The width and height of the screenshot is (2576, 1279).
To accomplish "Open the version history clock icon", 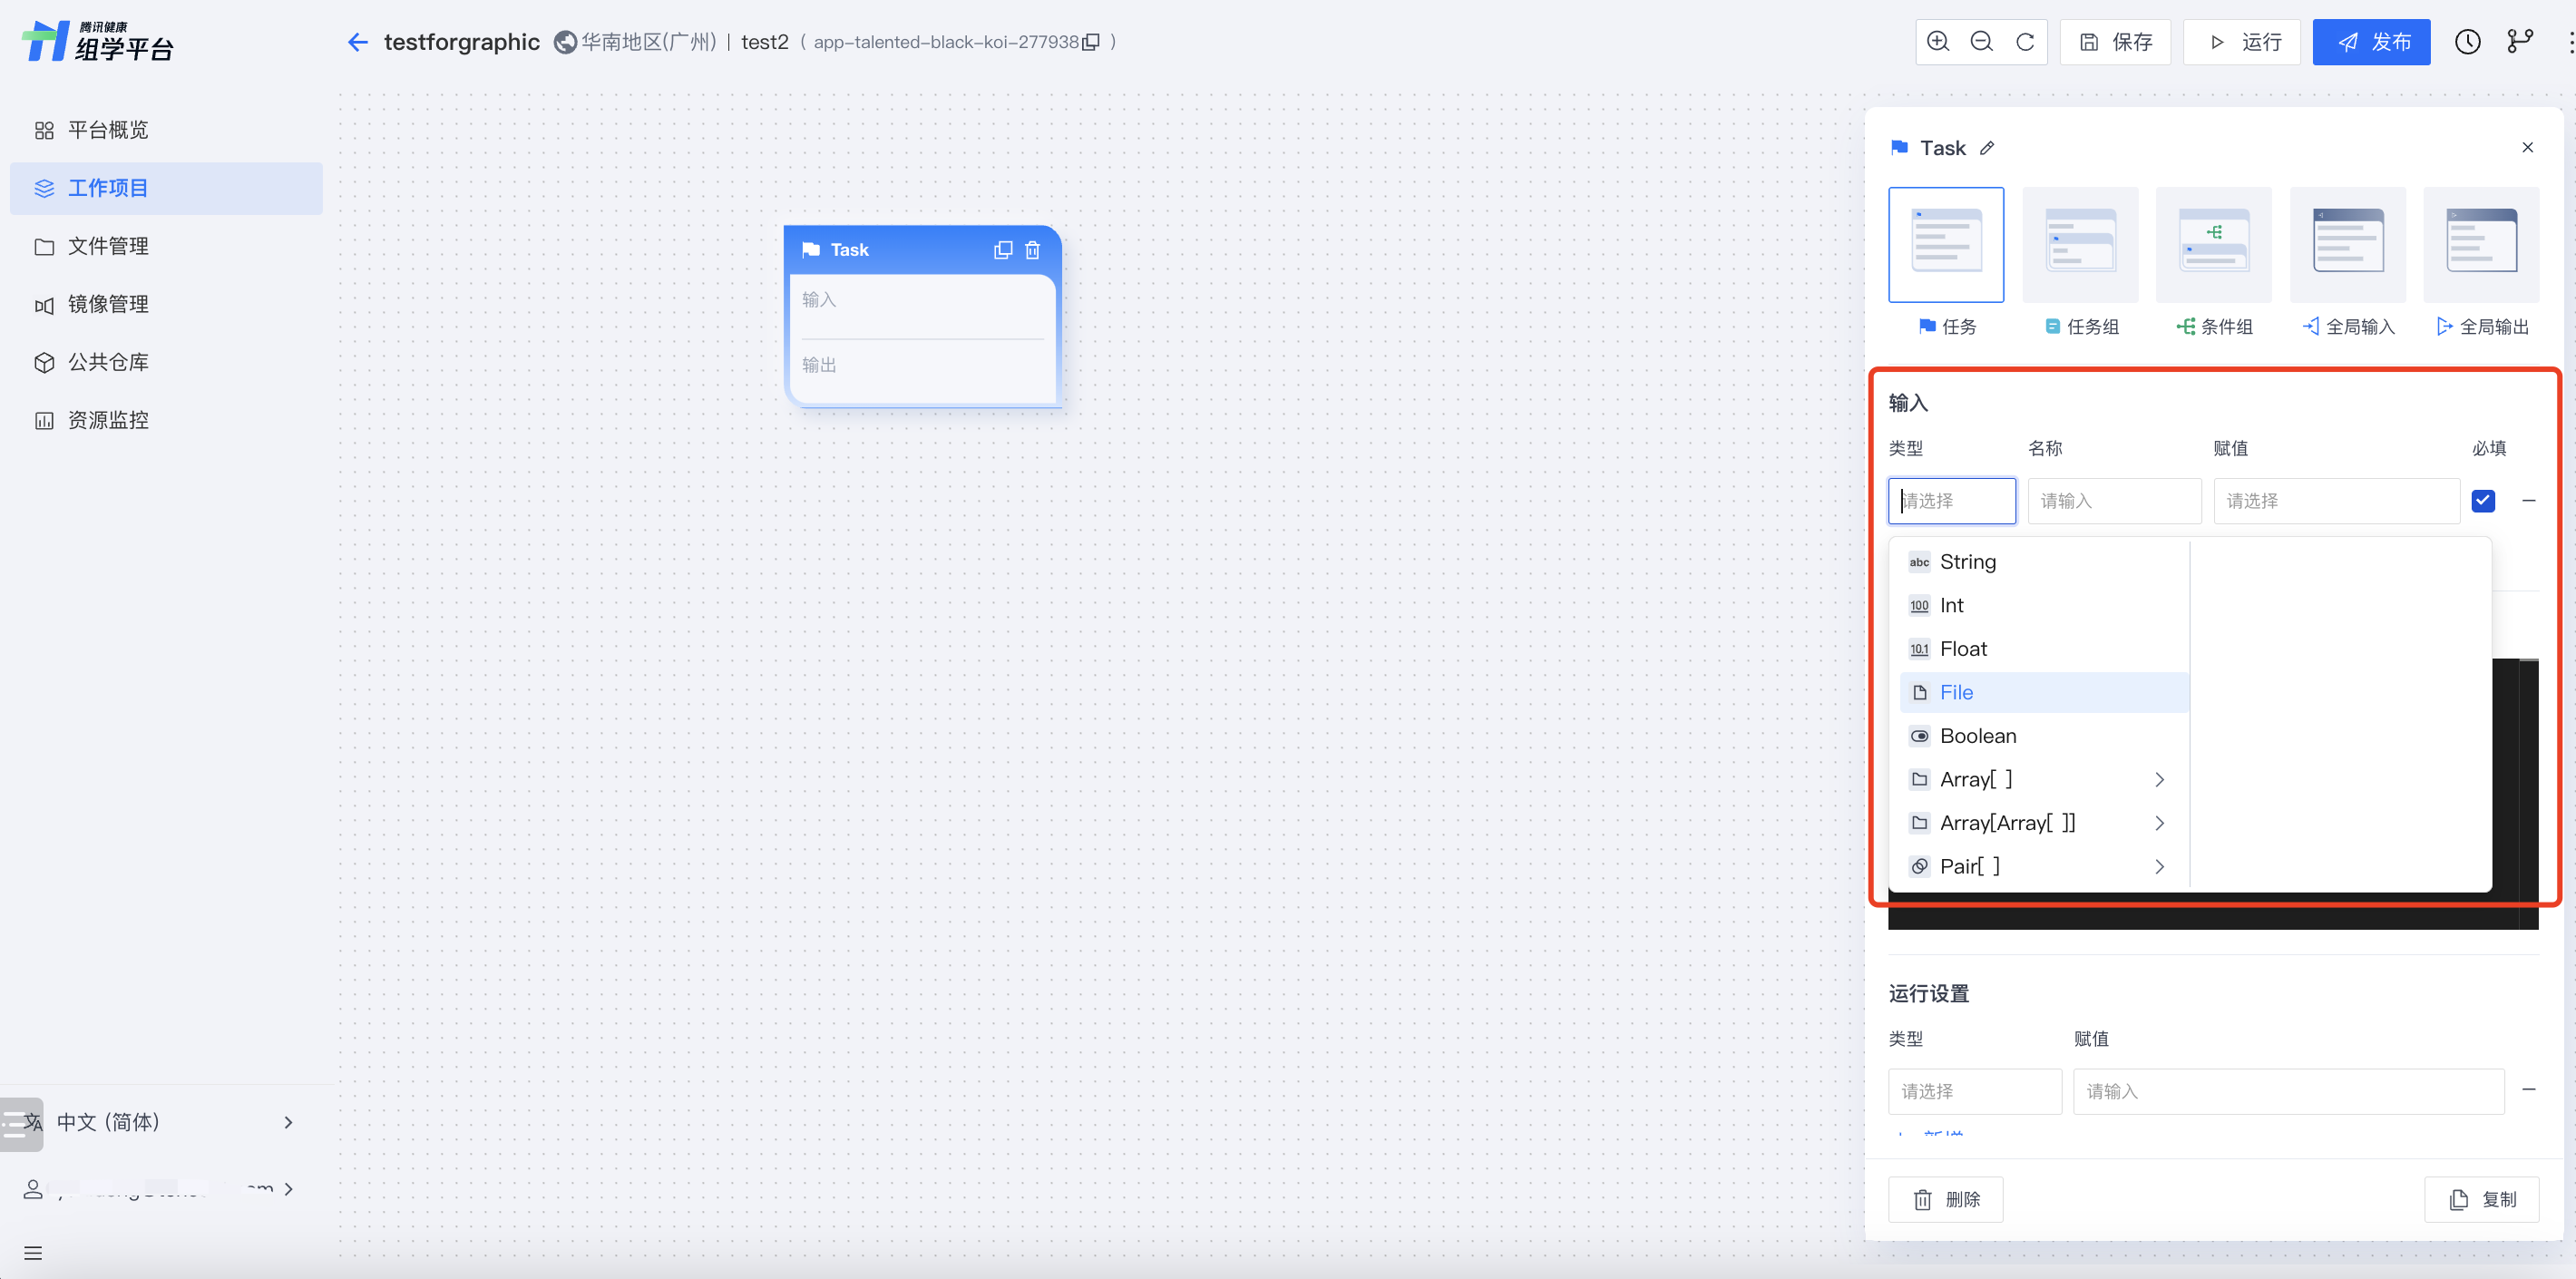I will 2467,42.
